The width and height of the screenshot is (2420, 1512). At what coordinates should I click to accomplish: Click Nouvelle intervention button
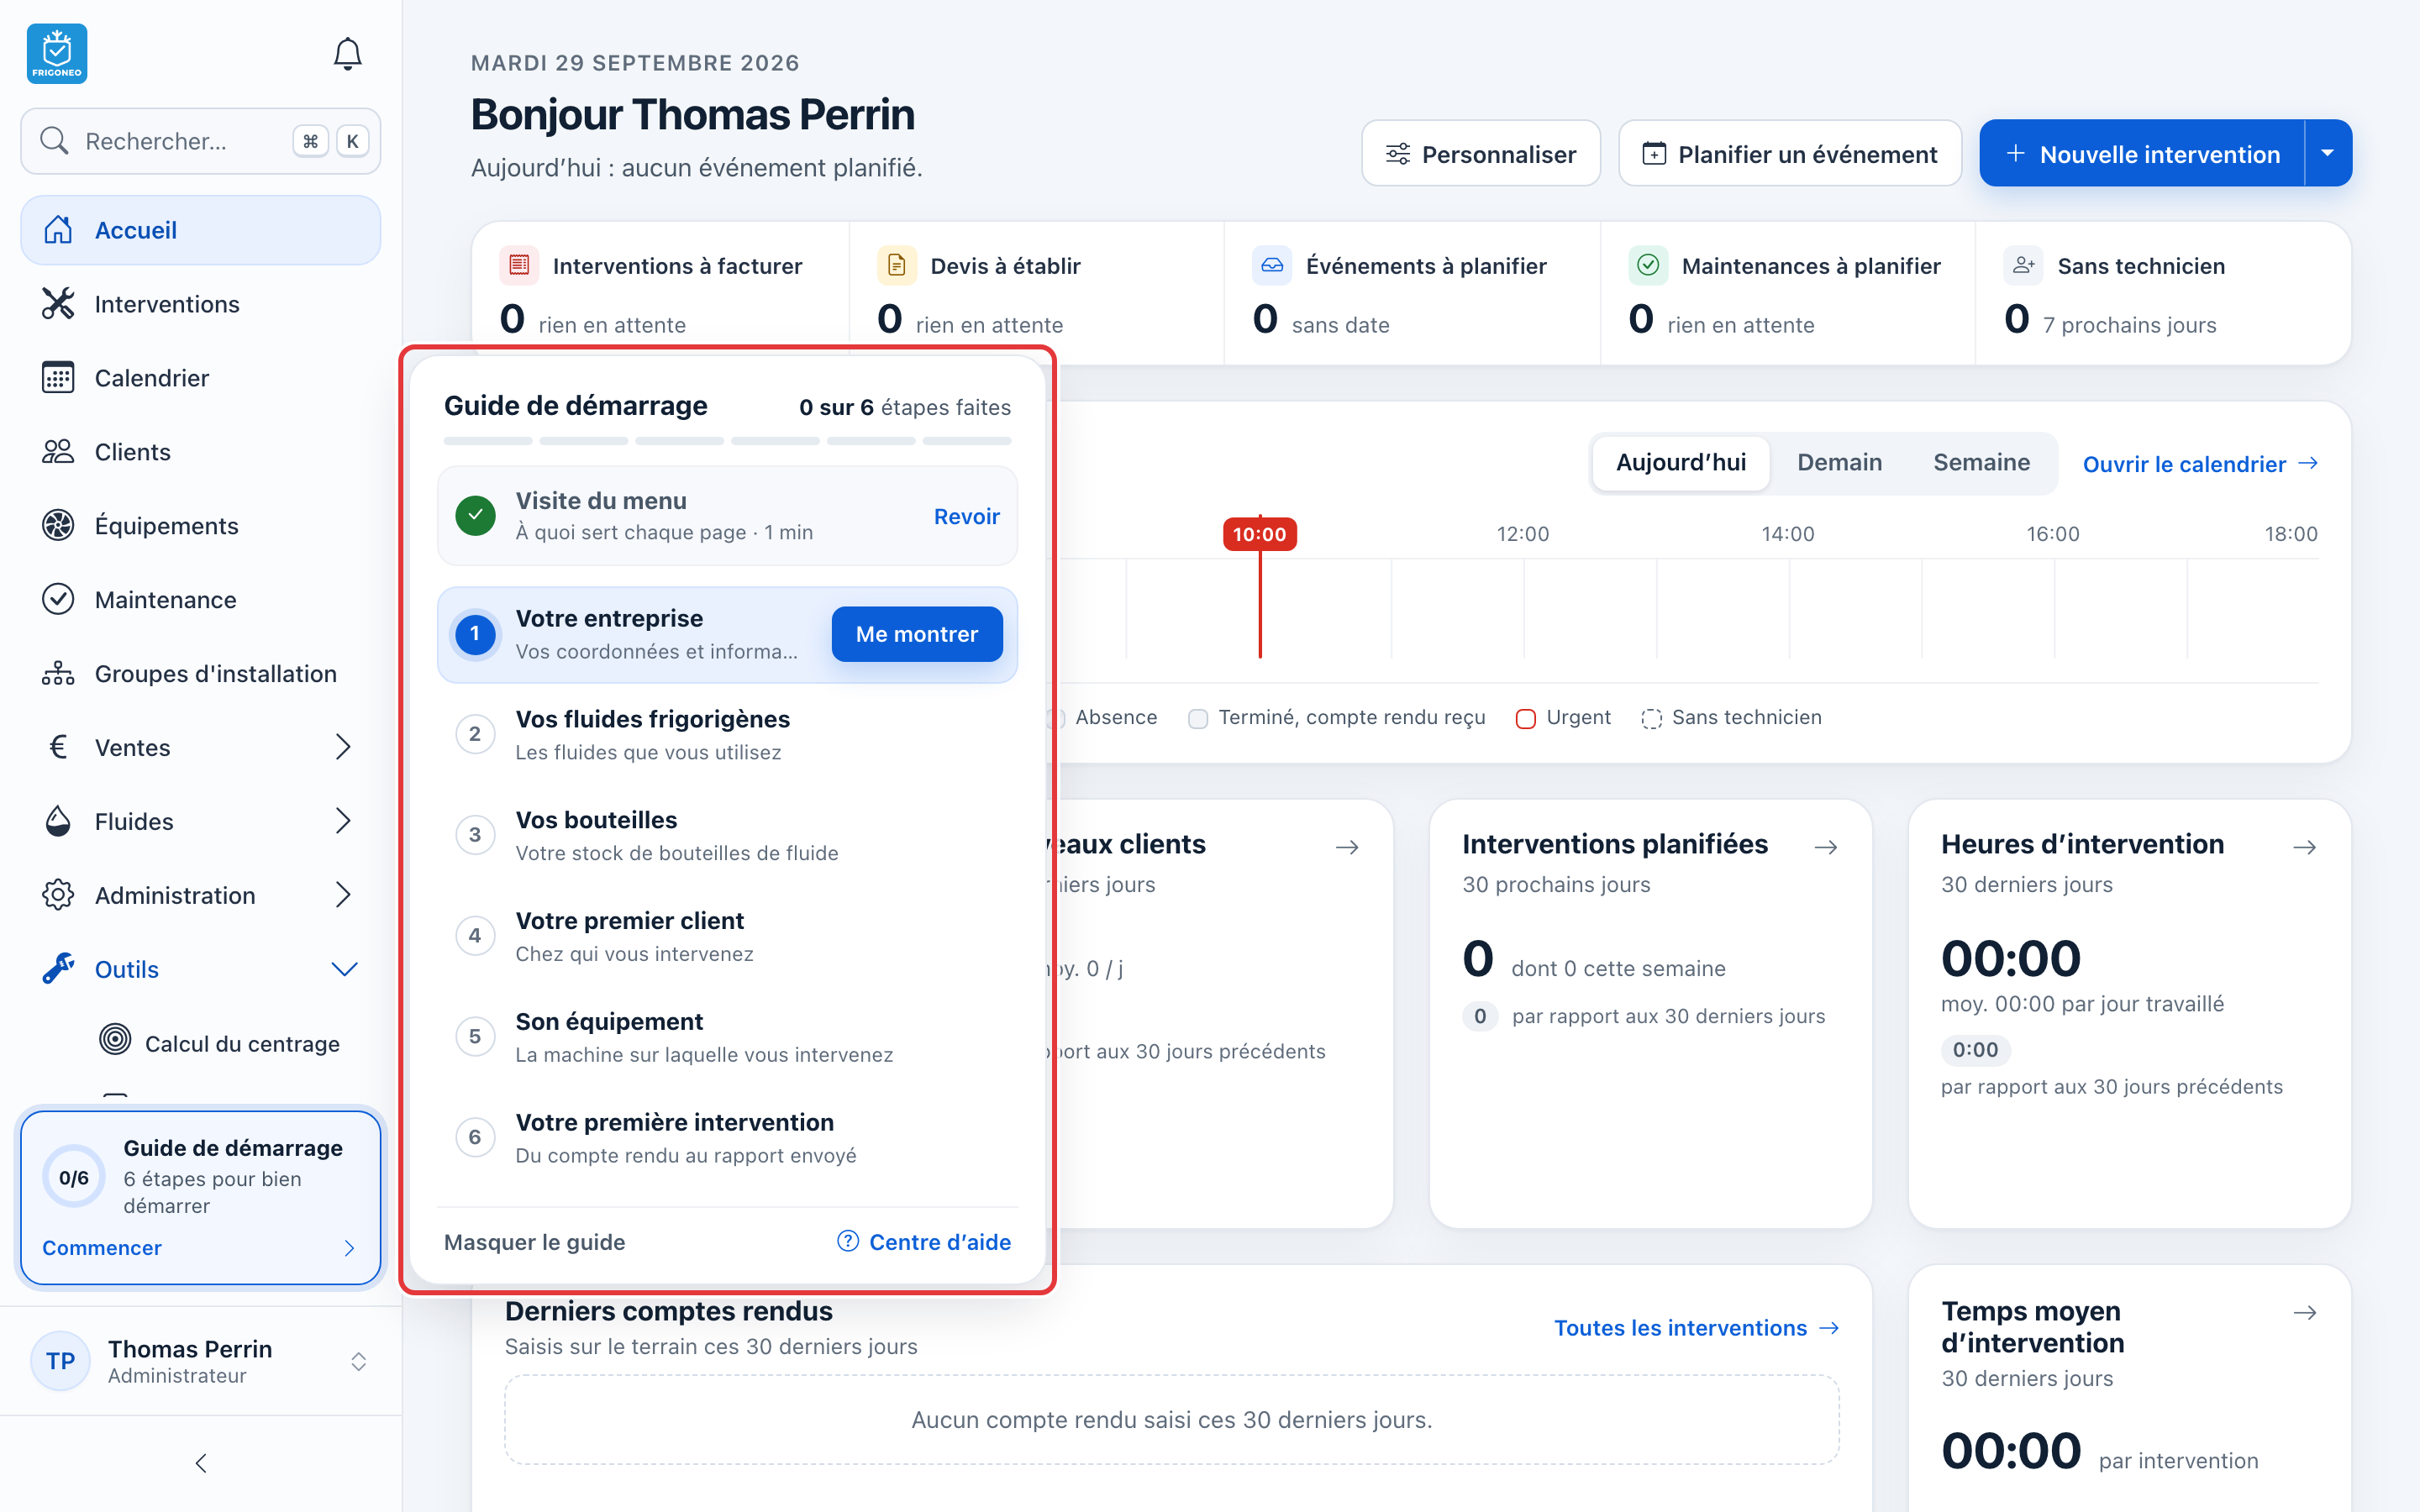pos(2142,154)
